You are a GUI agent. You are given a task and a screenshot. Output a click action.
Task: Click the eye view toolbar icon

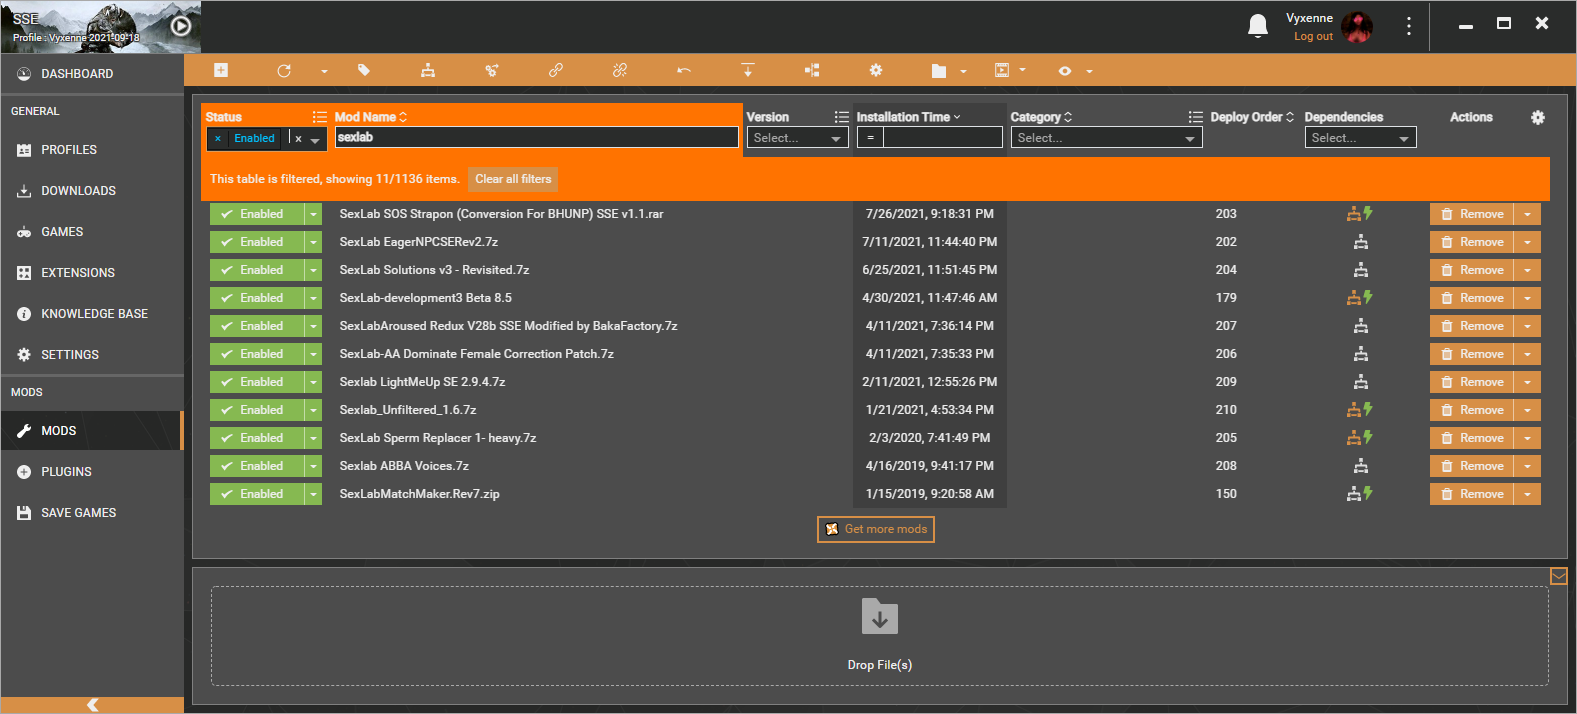pyautogui.click(x=1065, y=71)
